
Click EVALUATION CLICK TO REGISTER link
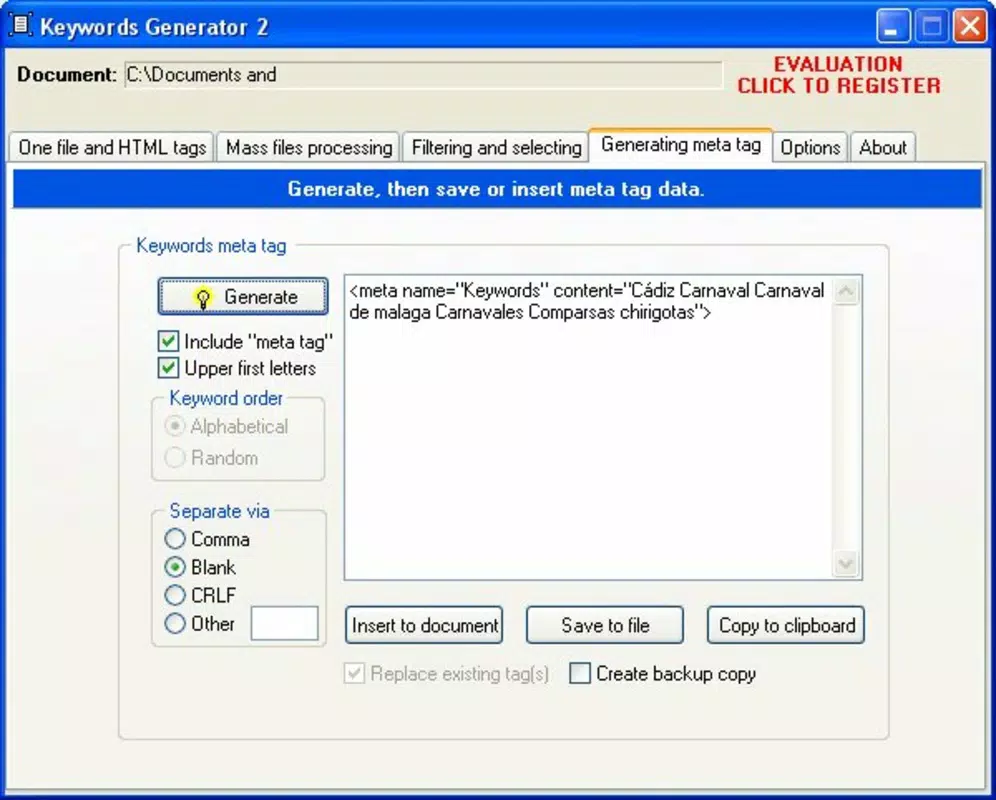click(838, 75)
